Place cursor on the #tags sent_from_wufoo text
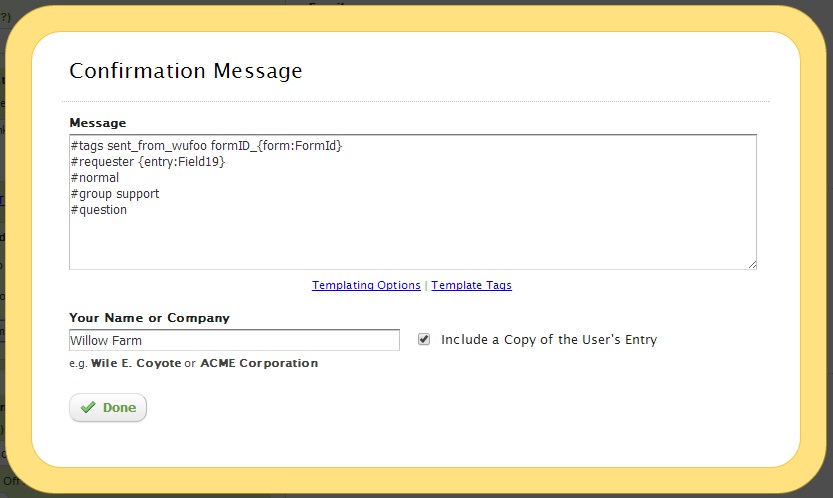 coord(138,146)
